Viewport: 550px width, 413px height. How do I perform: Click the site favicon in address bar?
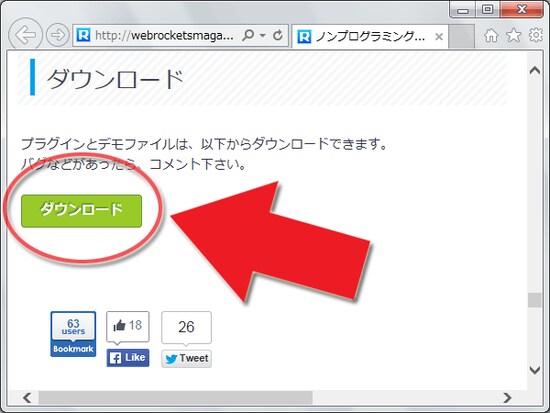tap(83, 35)
